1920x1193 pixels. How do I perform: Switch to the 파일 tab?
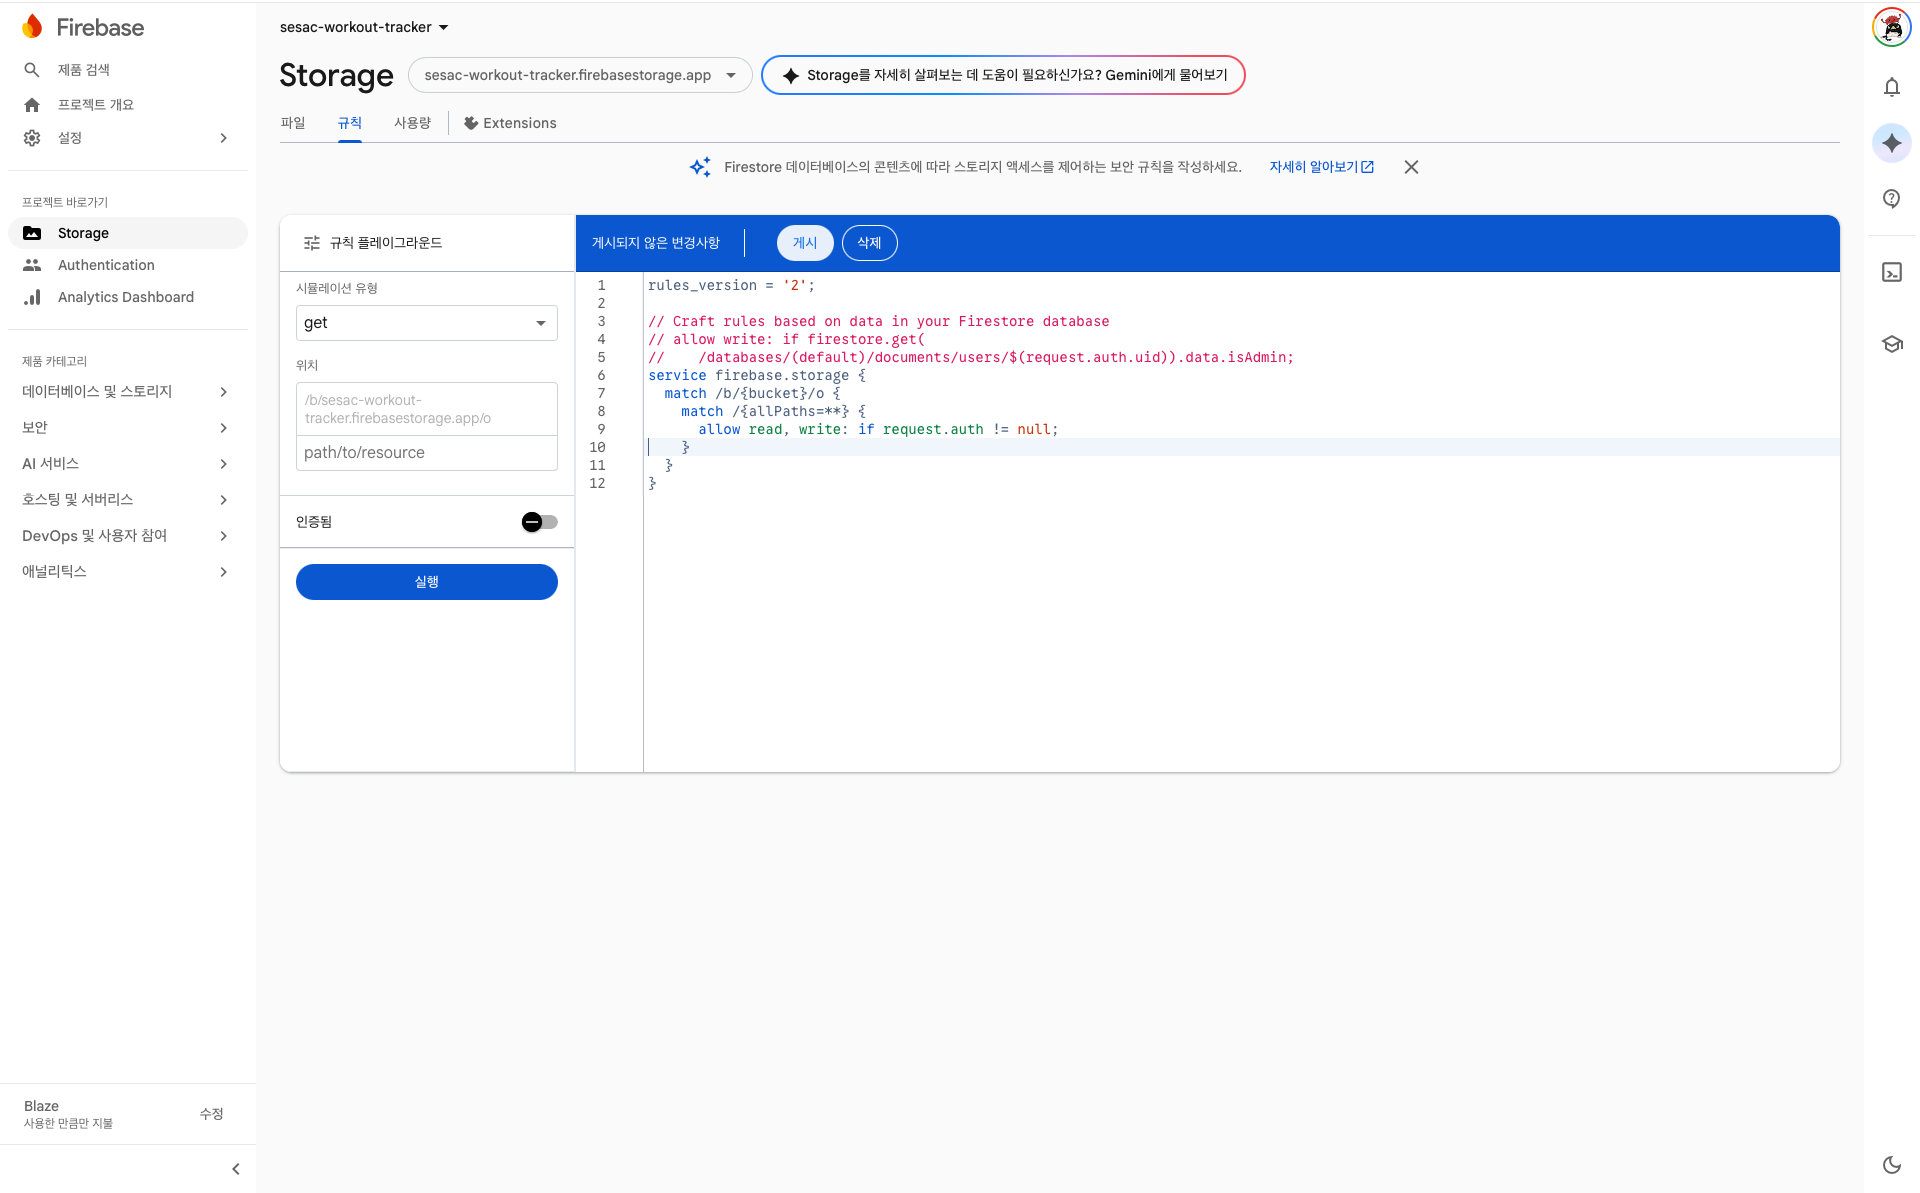point(293,123)
